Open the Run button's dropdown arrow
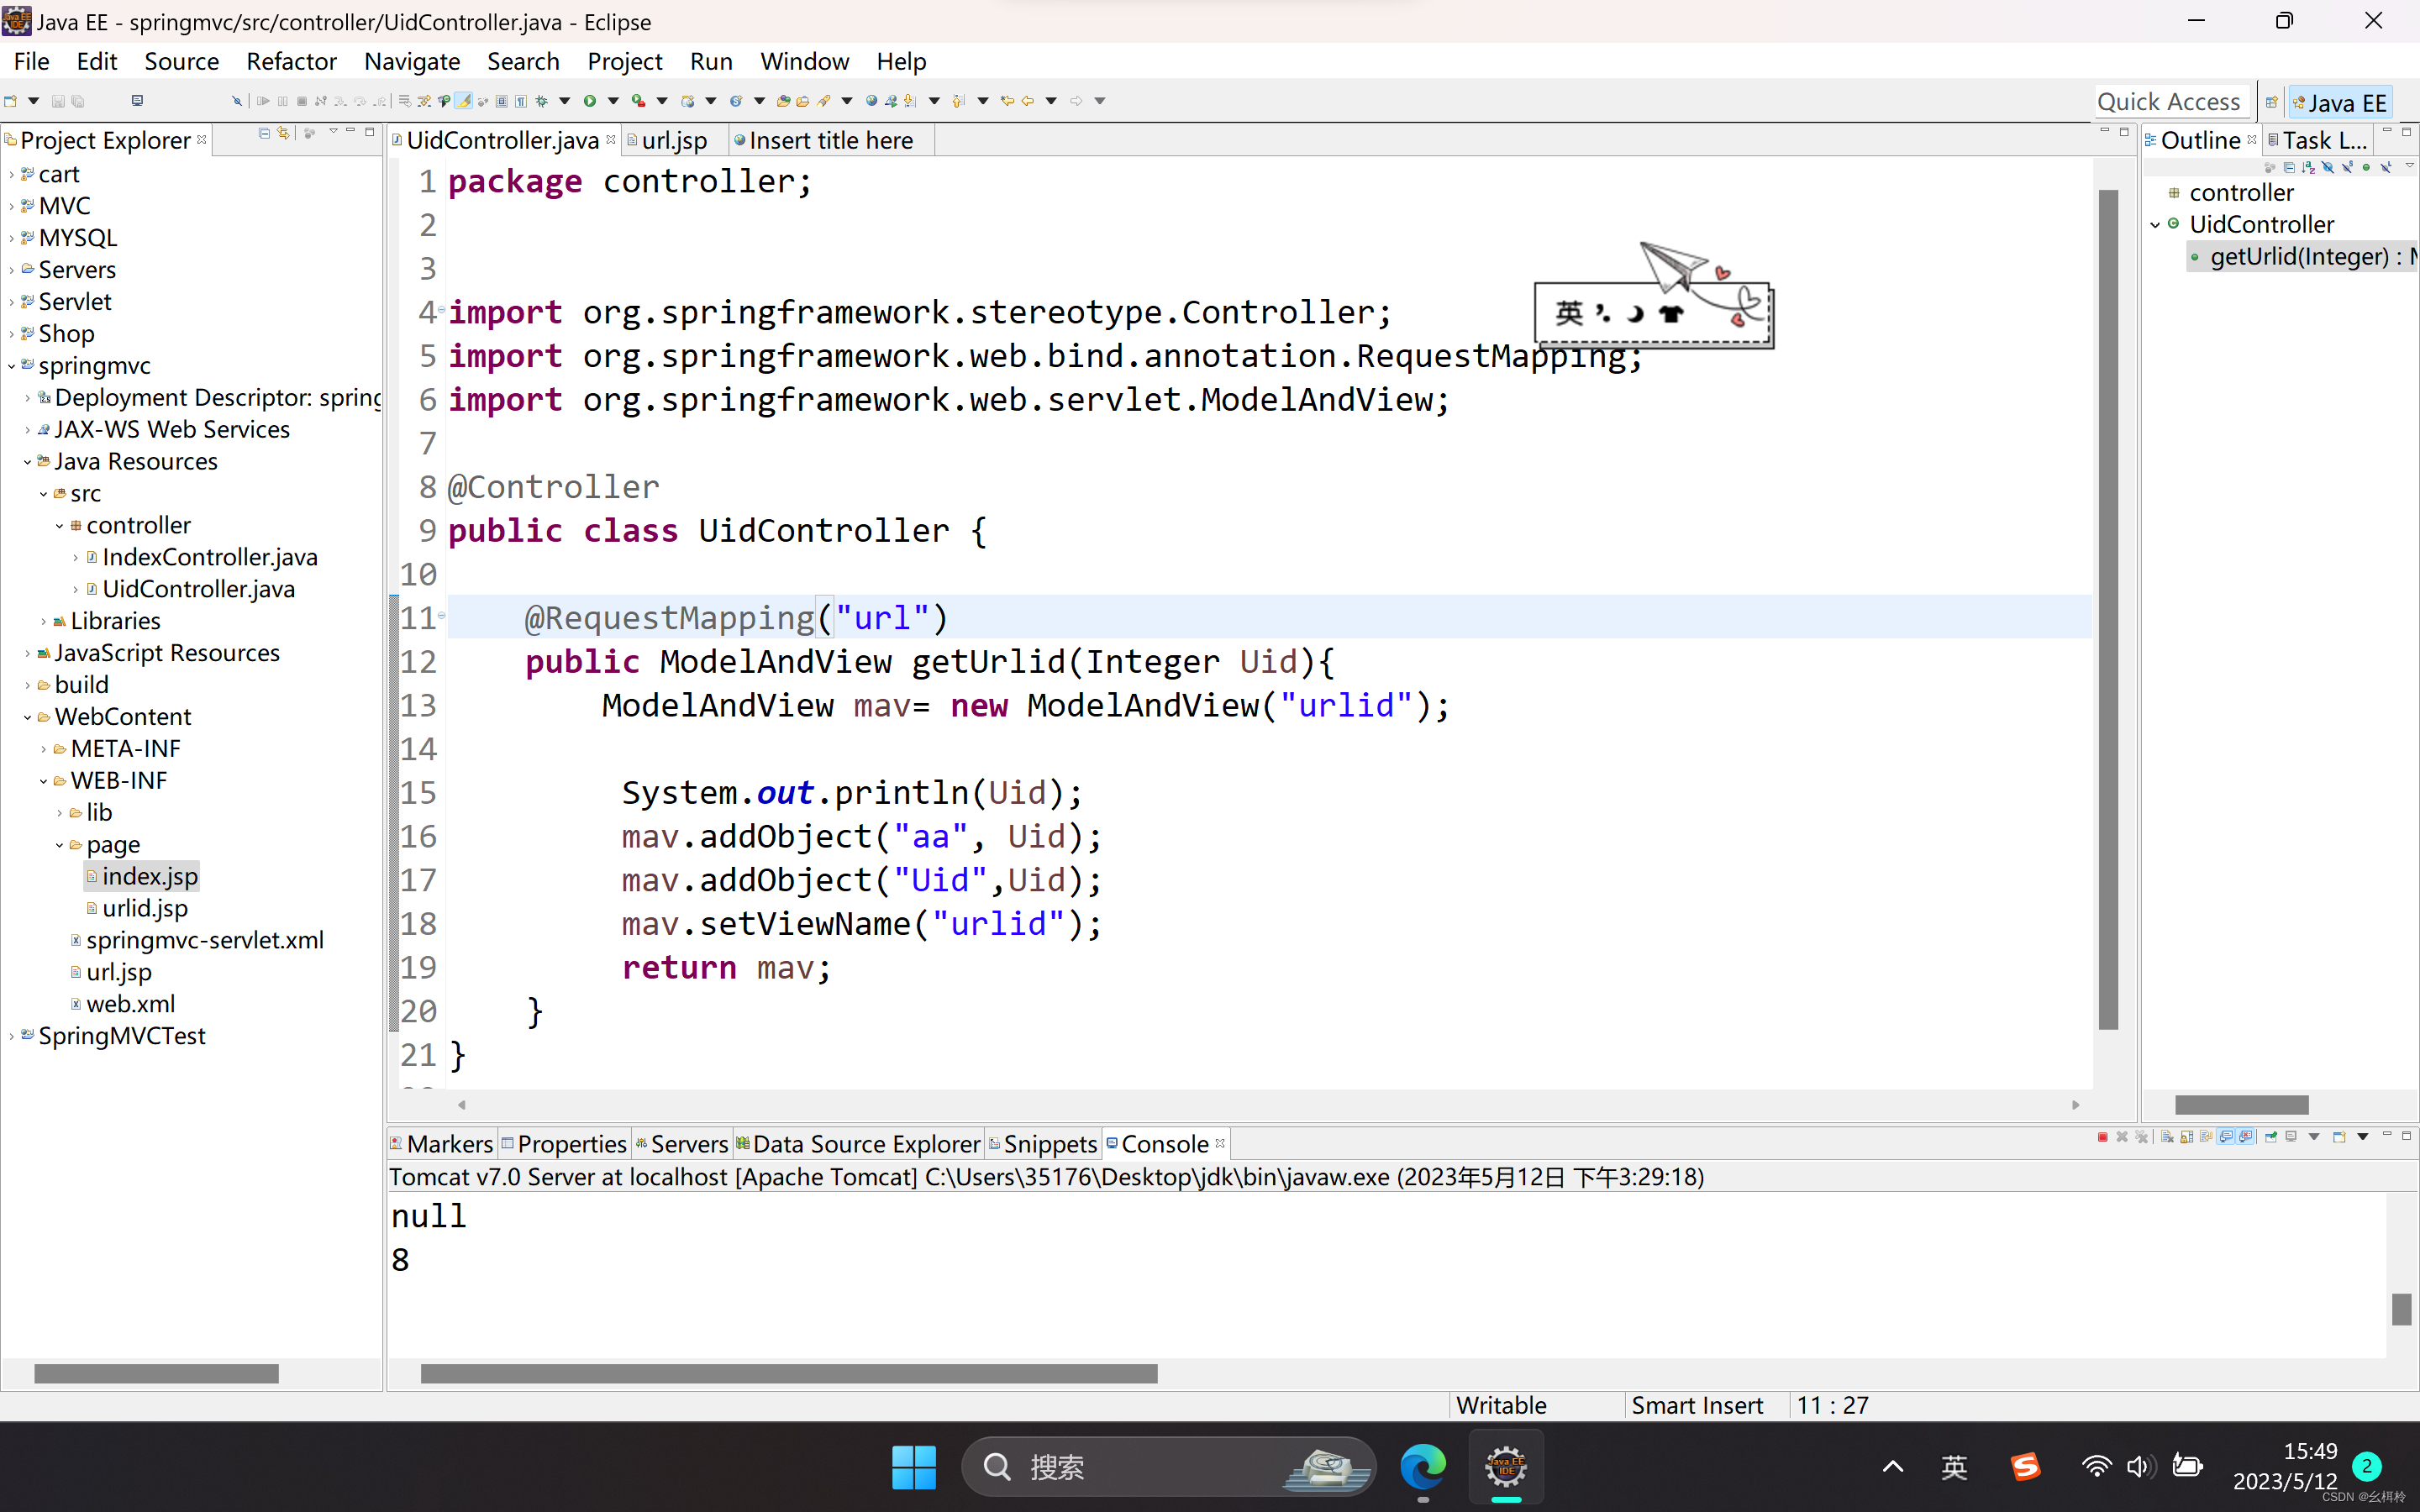 [613, 101]
